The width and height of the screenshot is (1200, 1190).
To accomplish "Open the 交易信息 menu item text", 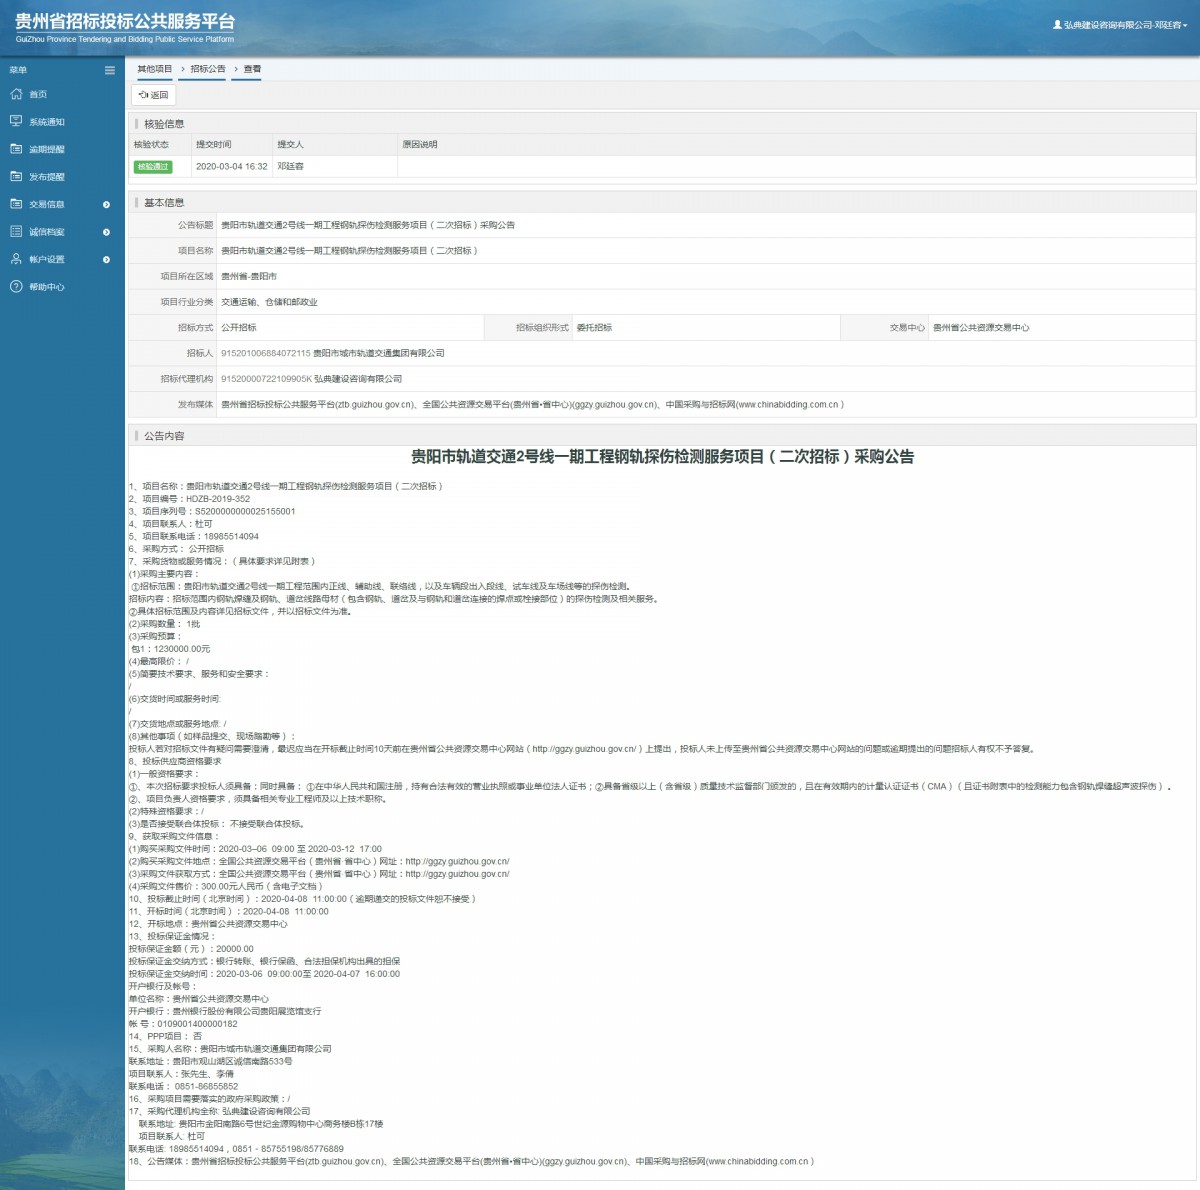I will pyautogui.click(x=47, y=204).
